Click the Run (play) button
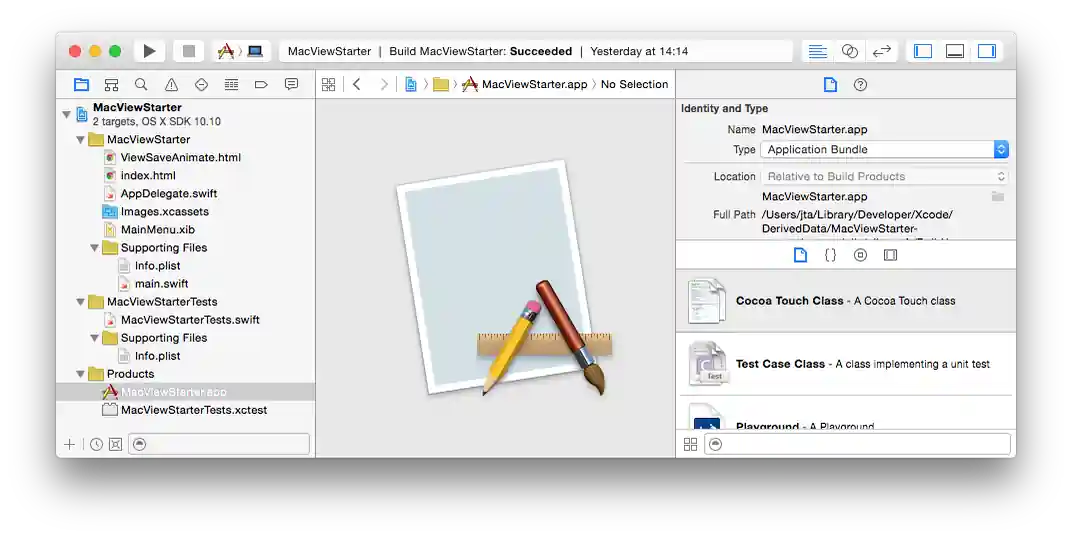This screenshot has height=538, width=1072. pos(149,51)
